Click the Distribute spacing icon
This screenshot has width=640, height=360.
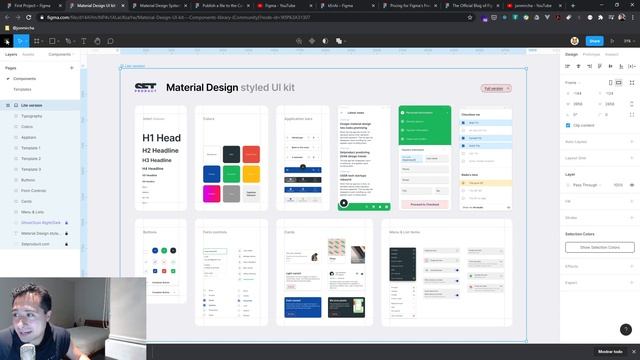click(631, 66)
